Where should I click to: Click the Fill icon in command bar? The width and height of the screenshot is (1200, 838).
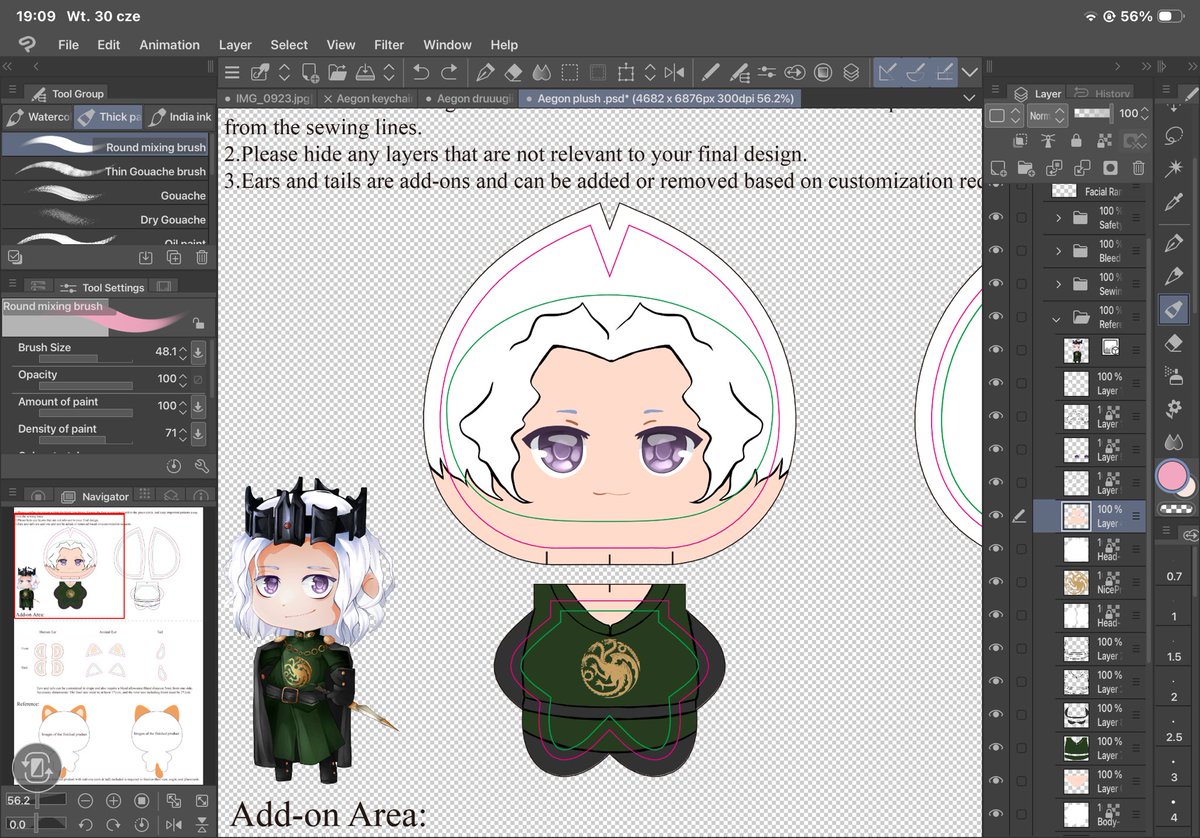click(542, 72)
